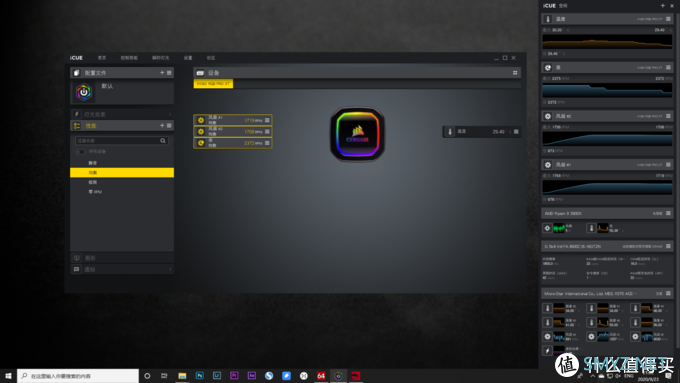Open the Settings menu in the iCUE top bar
The height and width of the screenshot is (383, 680).
pos(188,58)
